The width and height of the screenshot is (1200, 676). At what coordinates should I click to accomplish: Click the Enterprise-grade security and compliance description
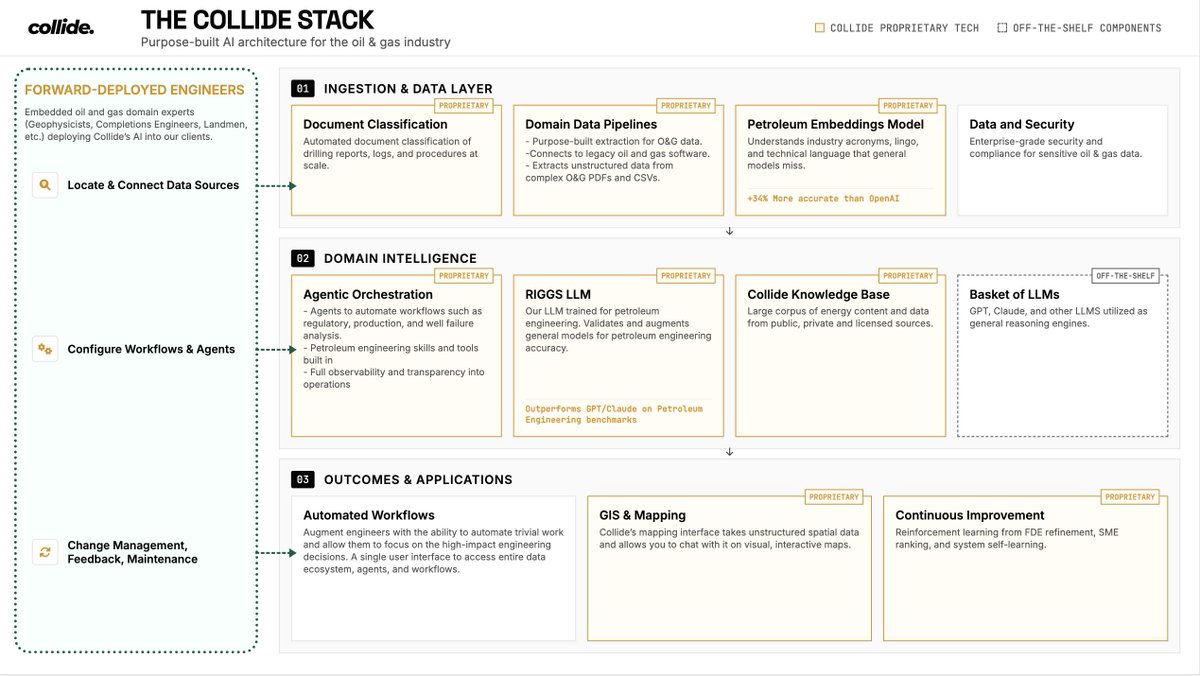coord(1055,147)
